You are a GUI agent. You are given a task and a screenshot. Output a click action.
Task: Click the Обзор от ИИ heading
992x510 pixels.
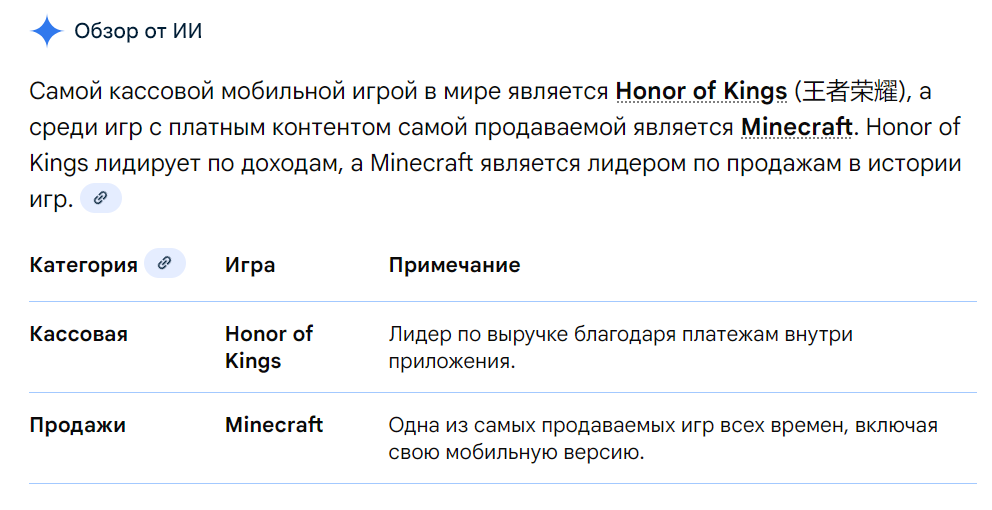click(138, 31)
